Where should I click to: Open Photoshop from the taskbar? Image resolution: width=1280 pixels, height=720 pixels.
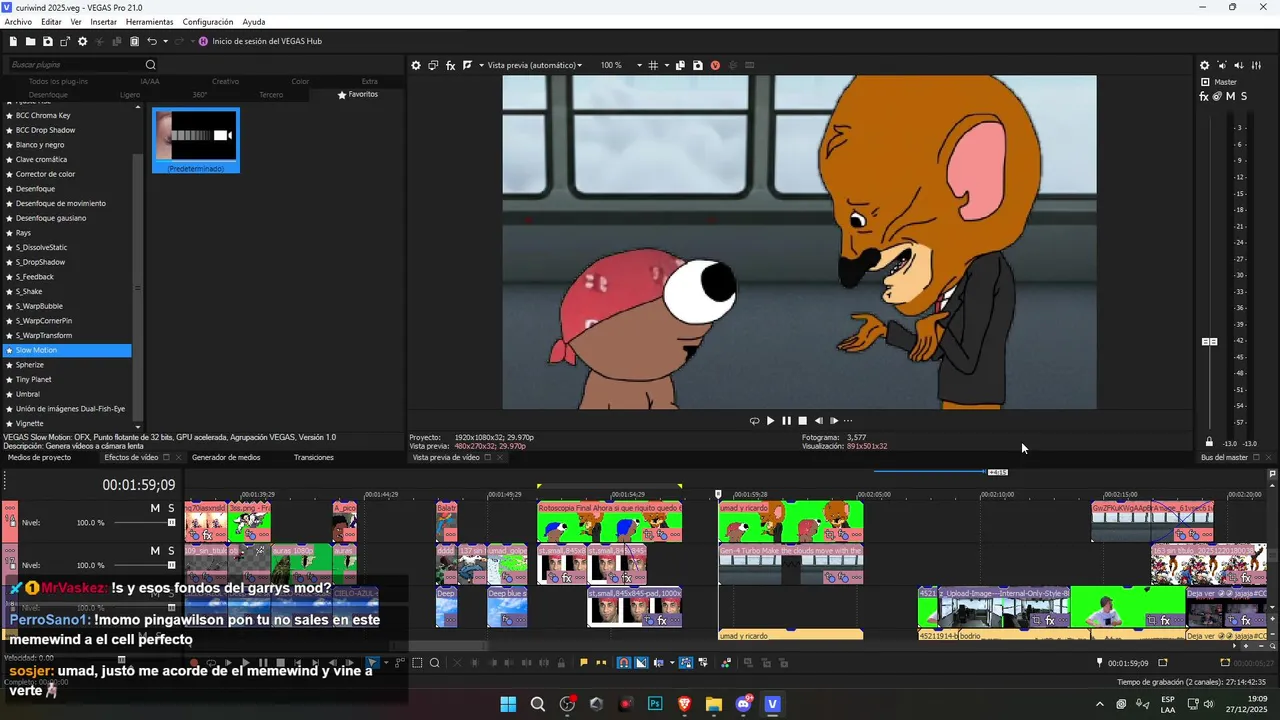pos(655,704)
